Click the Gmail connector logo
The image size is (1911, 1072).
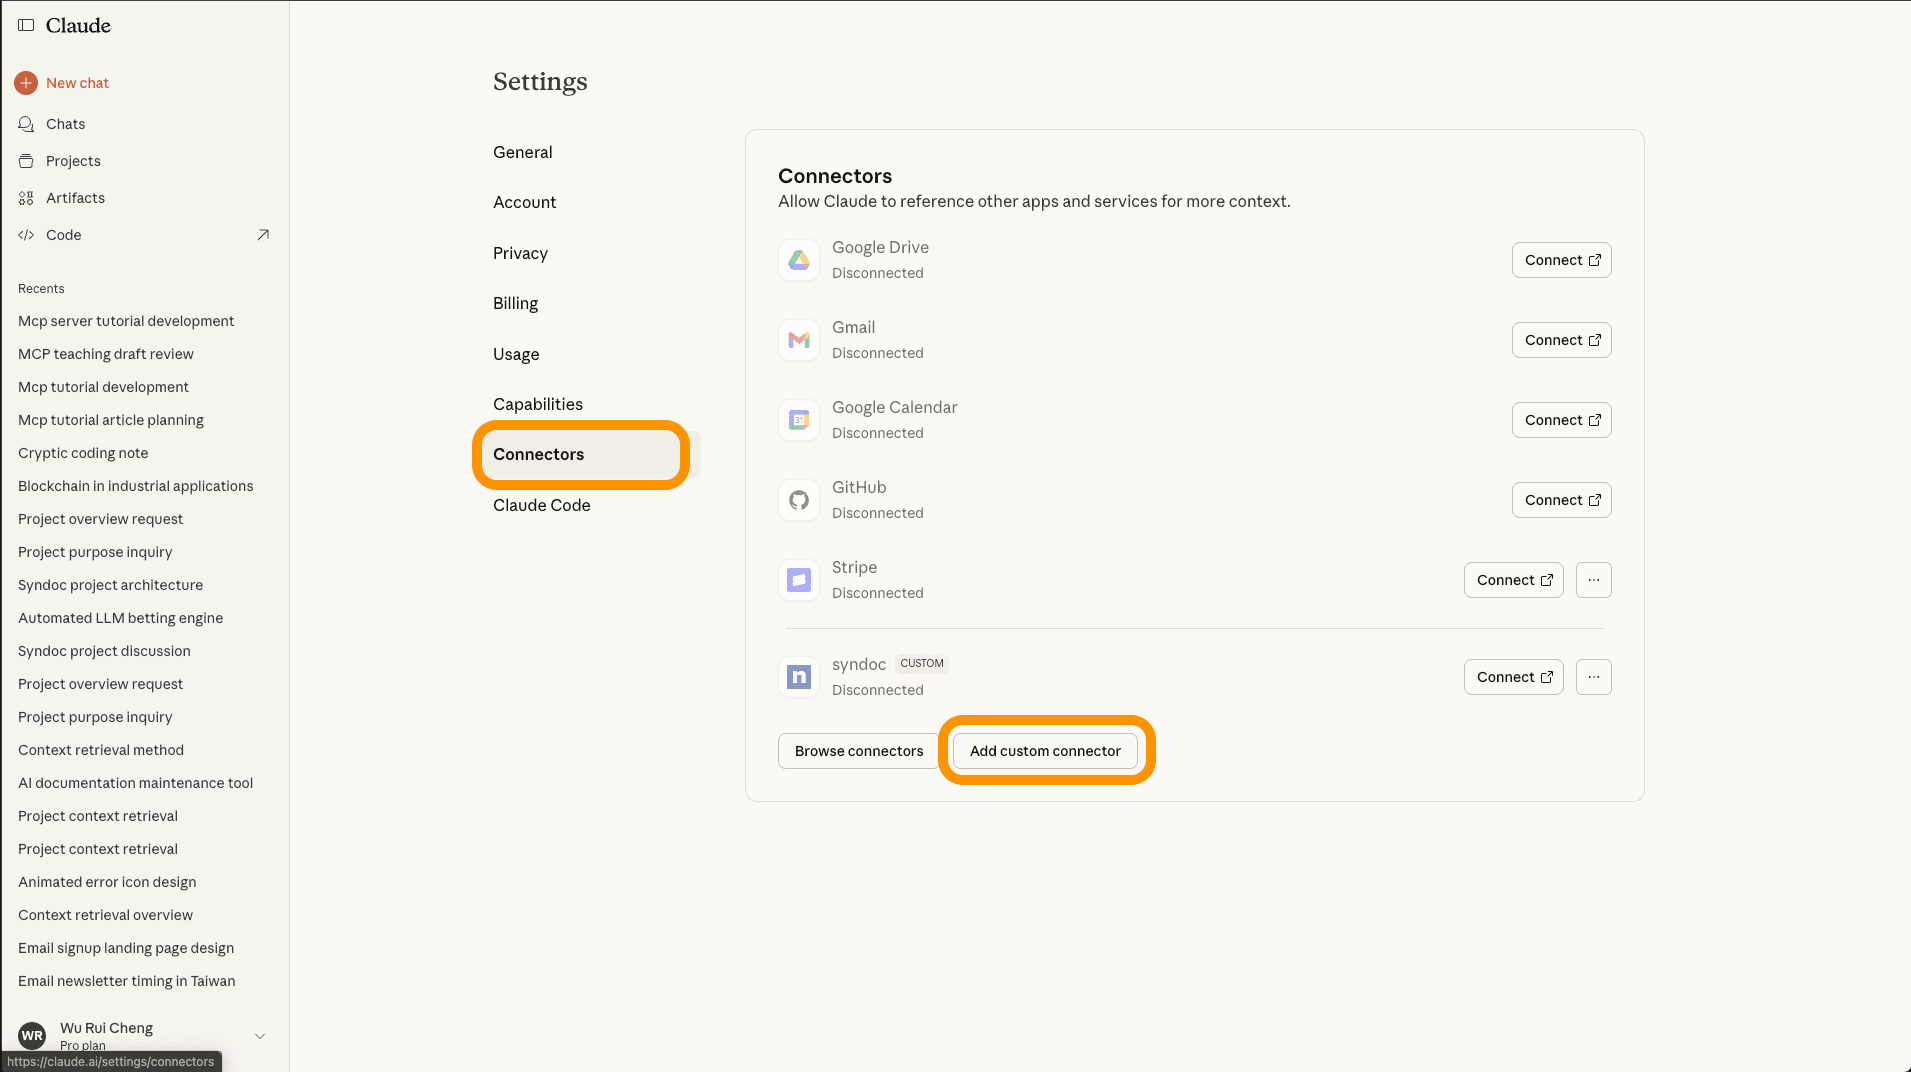798,339
